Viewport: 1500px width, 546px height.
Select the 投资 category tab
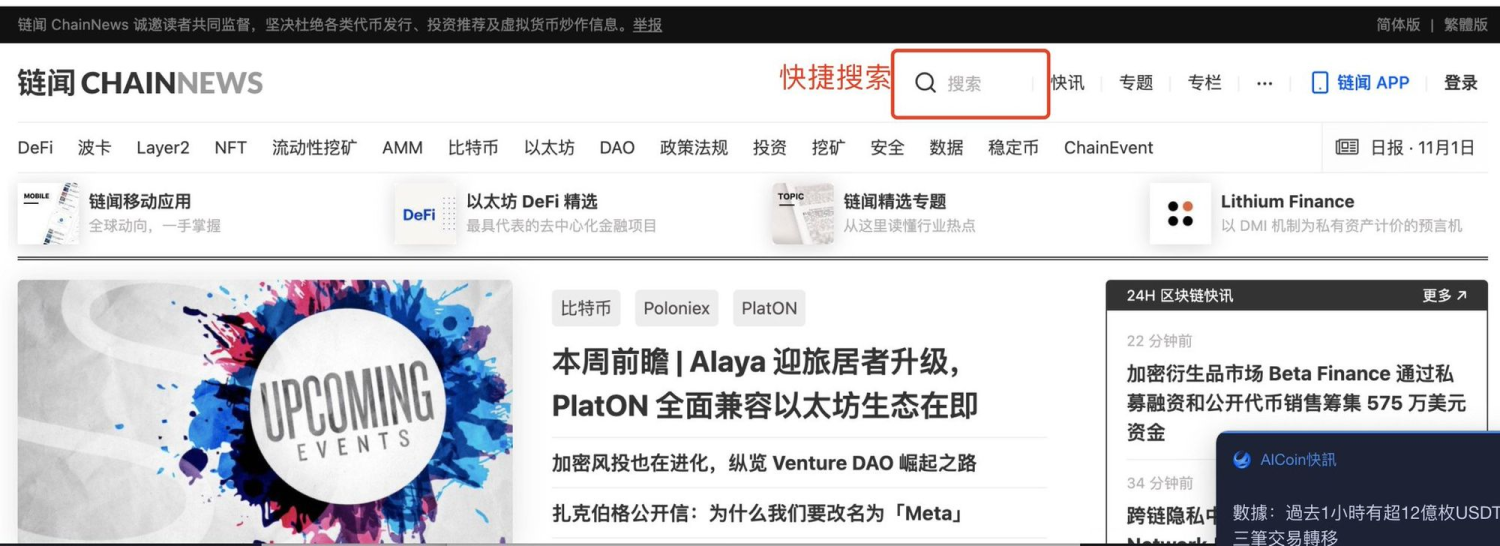pos(770,148)
